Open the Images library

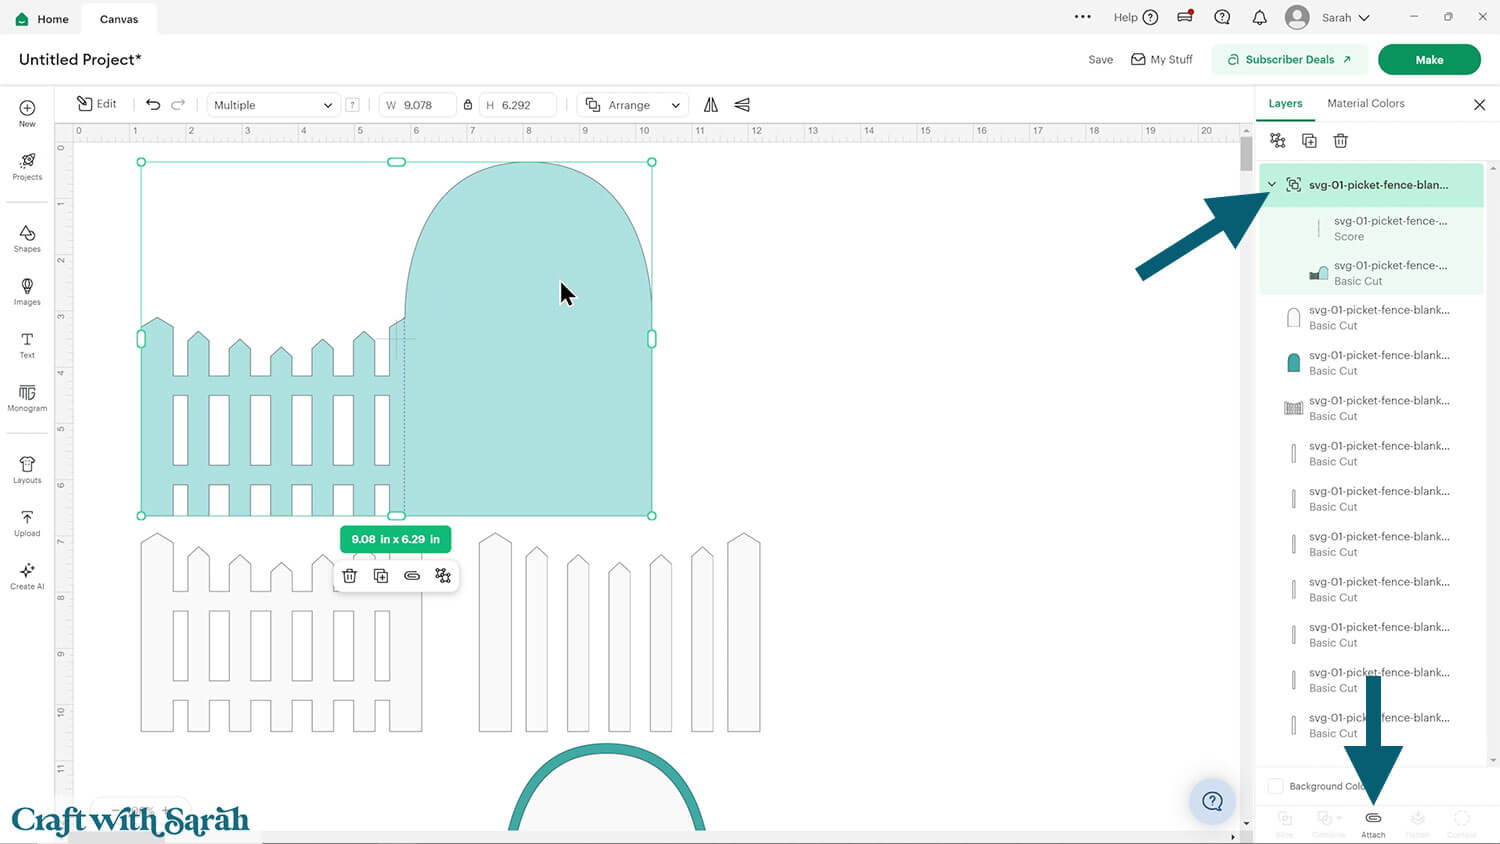point(27,290)
